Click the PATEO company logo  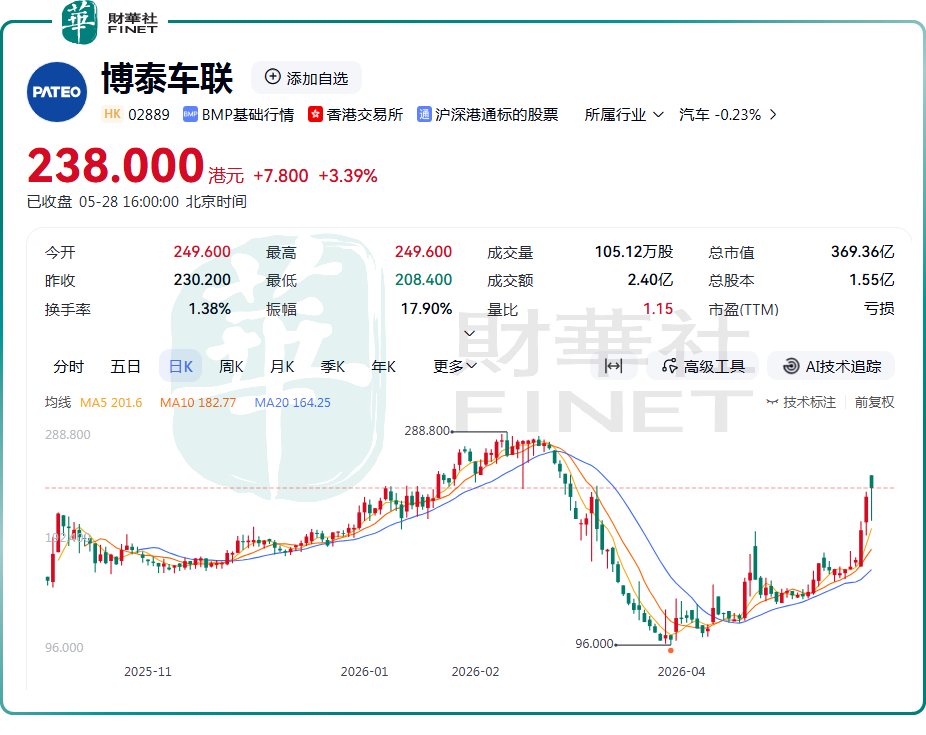point(57,92)
